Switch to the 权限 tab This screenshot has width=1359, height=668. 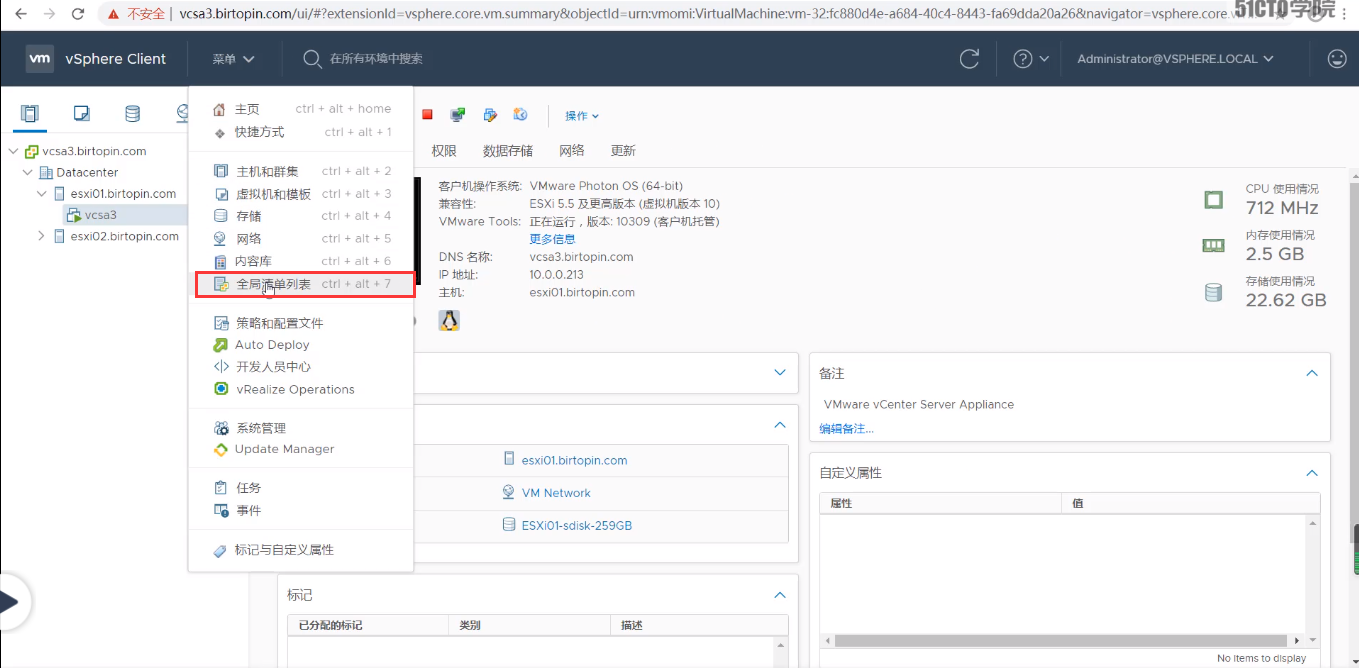tap(444, 151)
